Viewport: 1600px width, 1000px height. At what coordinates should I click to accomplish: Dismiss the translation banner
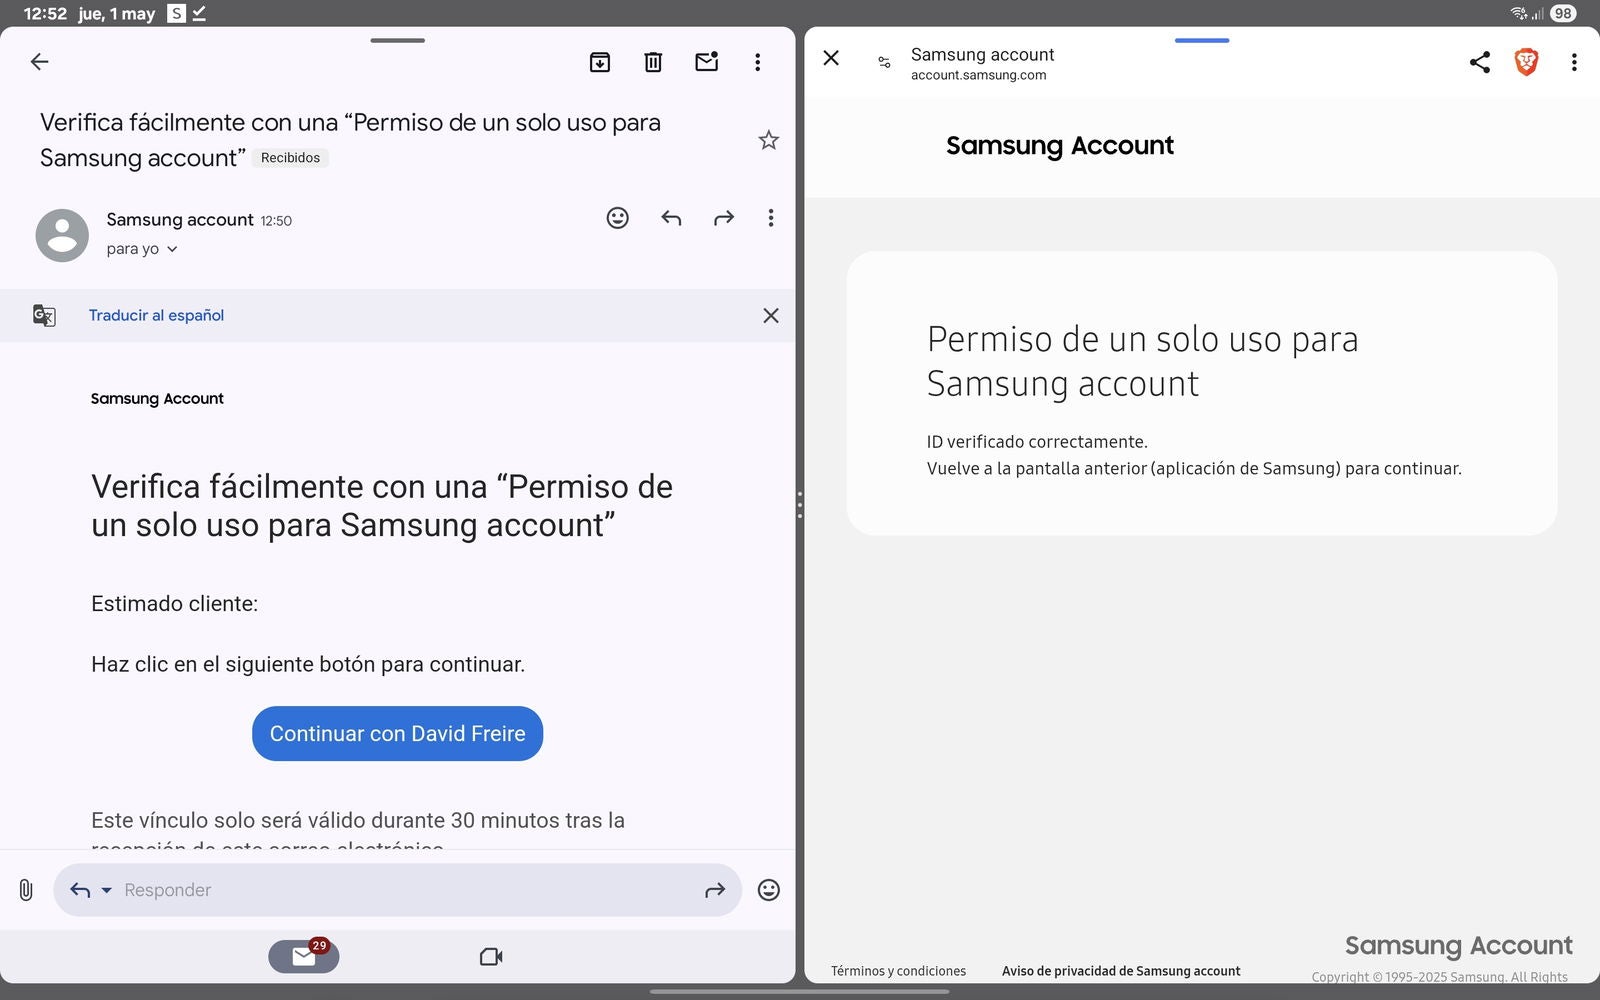770,316
